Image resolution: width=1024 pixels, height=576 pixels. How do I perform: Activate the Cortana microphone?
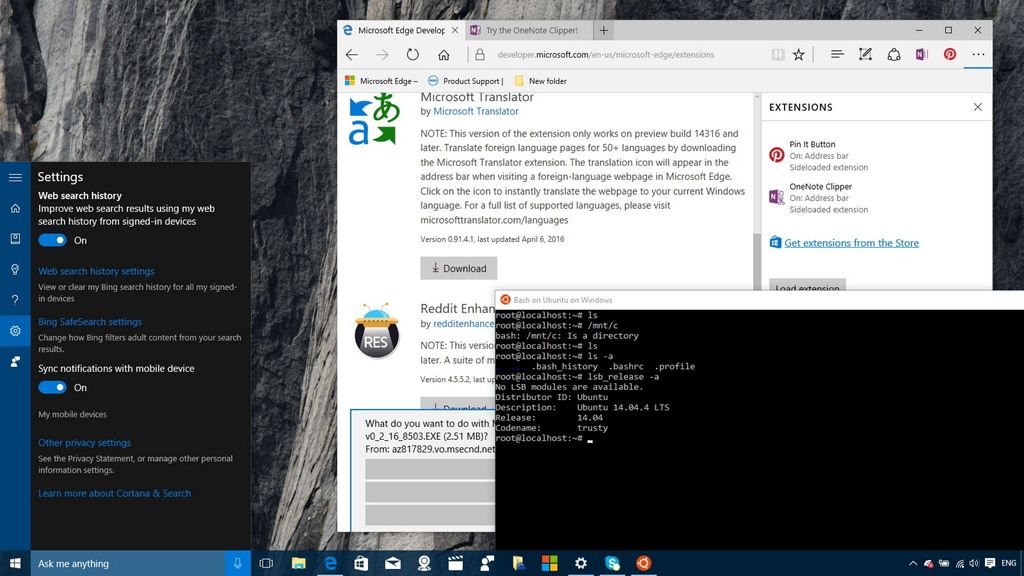(x=236, y=563)
